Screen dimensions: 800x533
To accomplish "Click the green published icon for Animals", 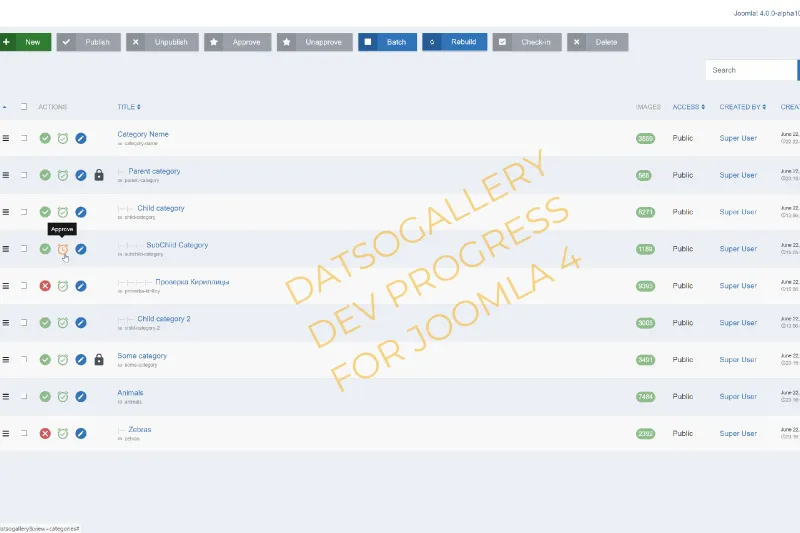I will [x=45, y=397].
